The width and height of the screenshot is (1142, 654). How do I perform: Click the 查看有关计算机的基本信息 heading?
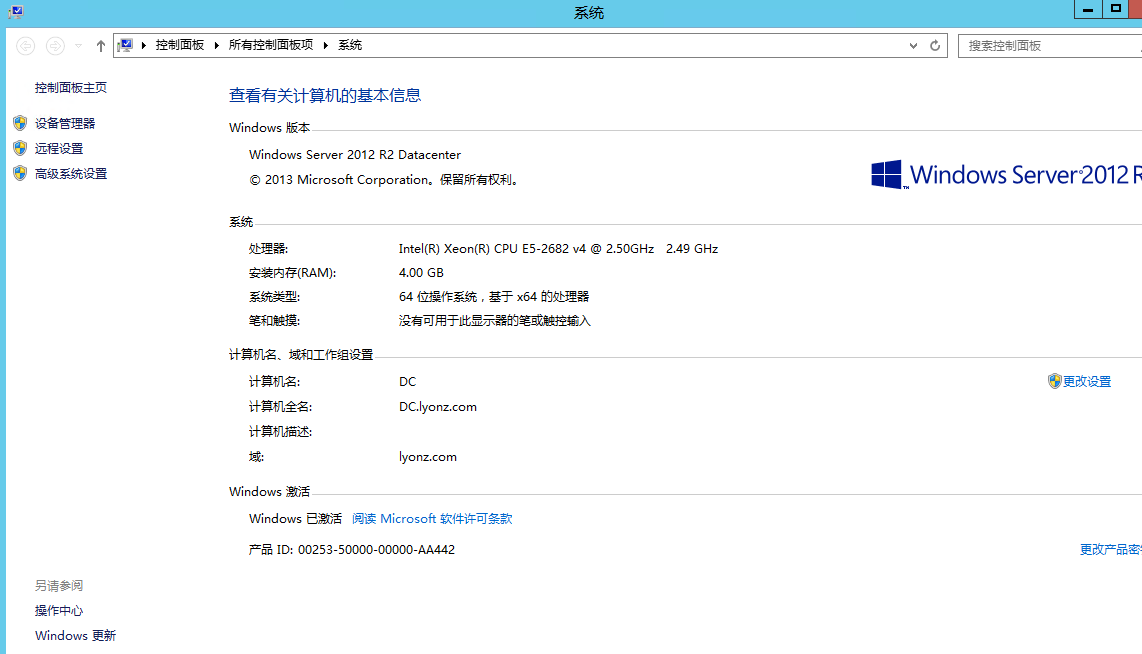point(325,95)
